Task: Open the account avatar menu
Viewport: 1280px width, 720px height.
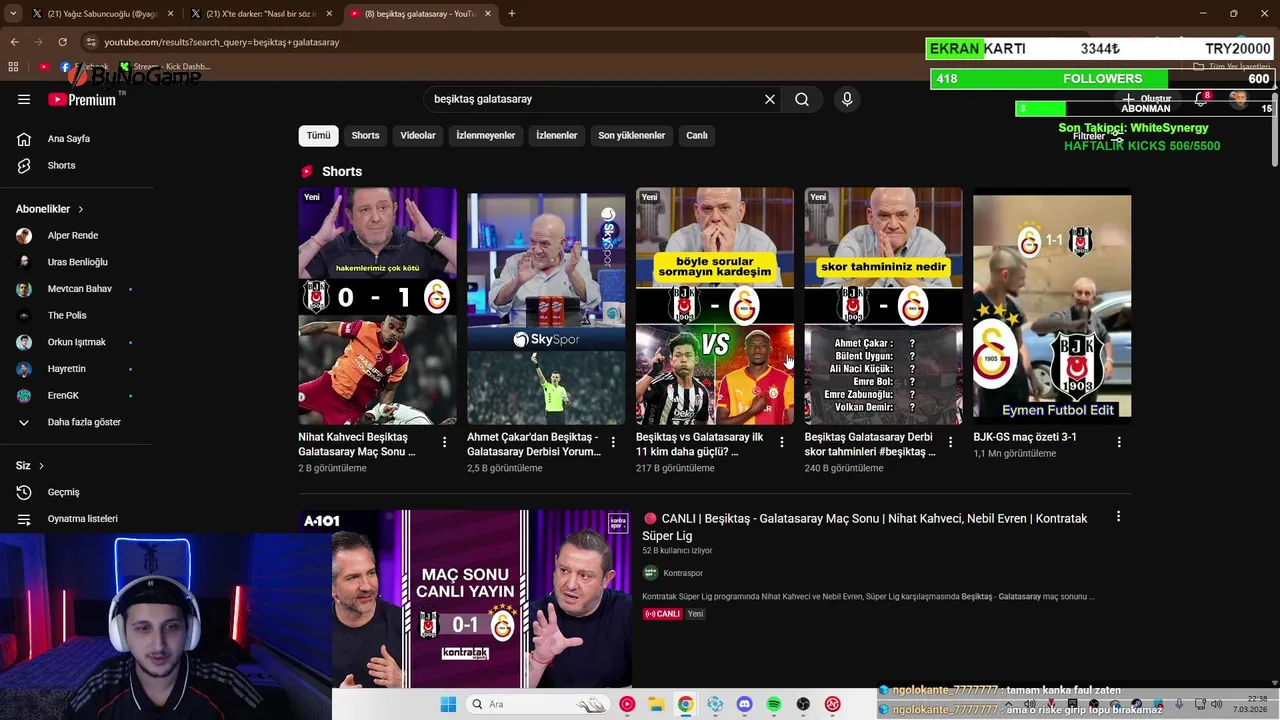Action: tap(1239, 99)
